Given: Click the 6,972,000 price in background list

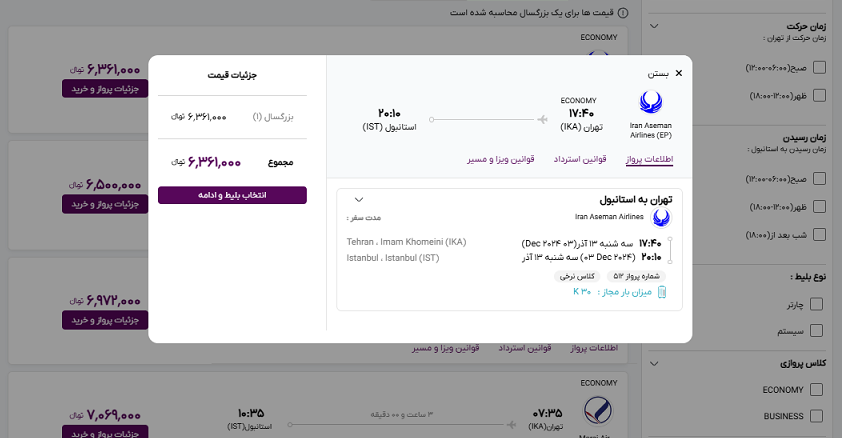Looking at the screenshot, I should click(105, 301).
